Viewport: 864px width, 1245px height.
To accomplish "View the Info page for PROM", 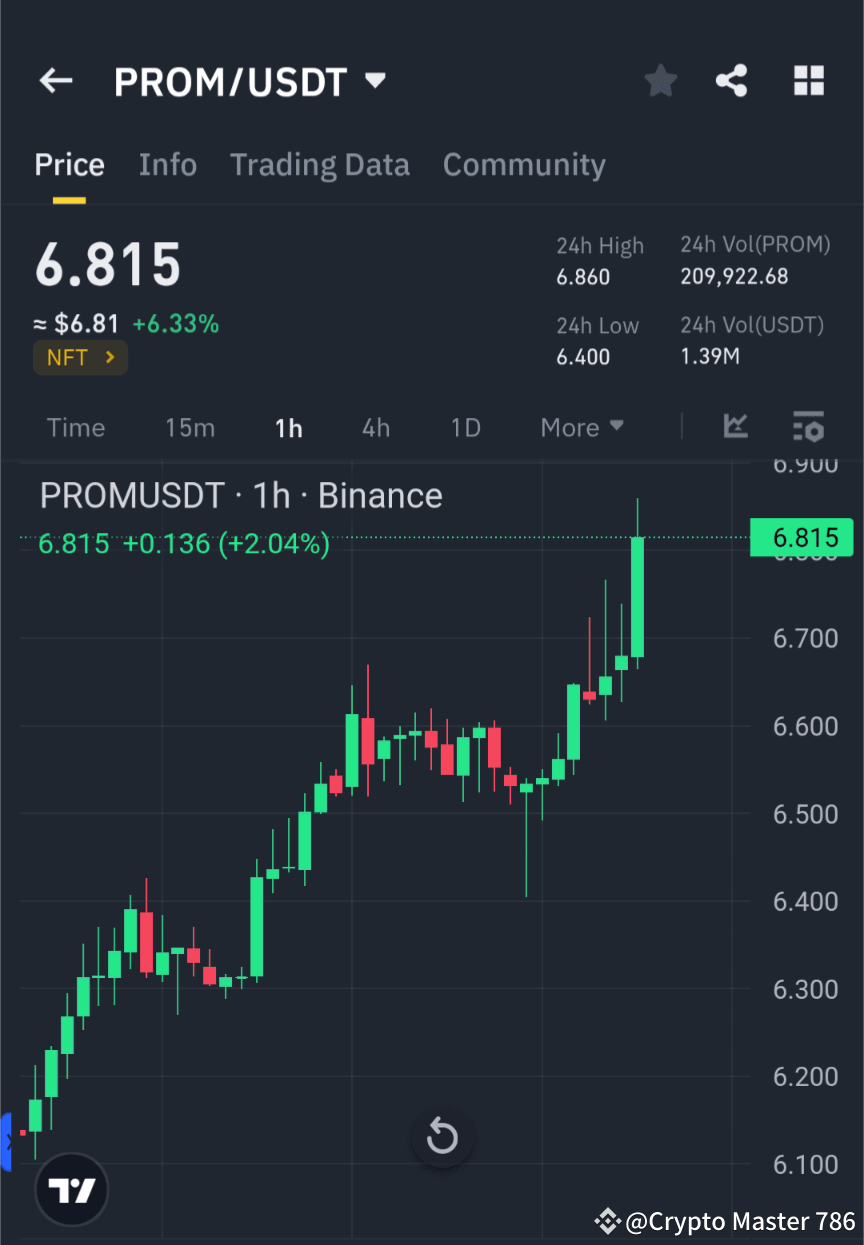I will pyautogui.click(x=167, y=164).
